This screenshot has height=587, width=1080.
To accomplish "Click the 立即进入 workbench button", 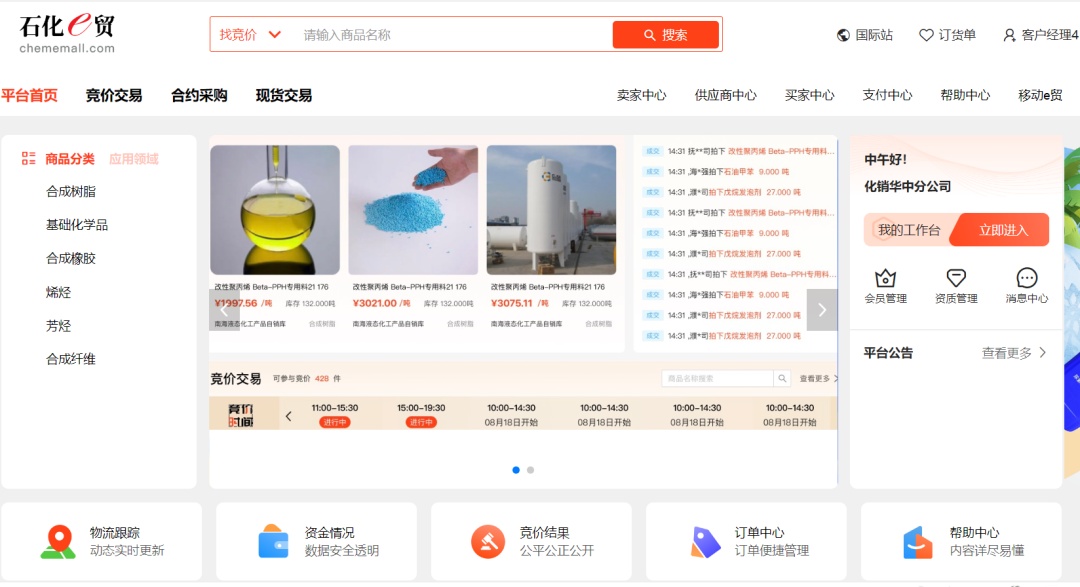I will [1002, 230].
